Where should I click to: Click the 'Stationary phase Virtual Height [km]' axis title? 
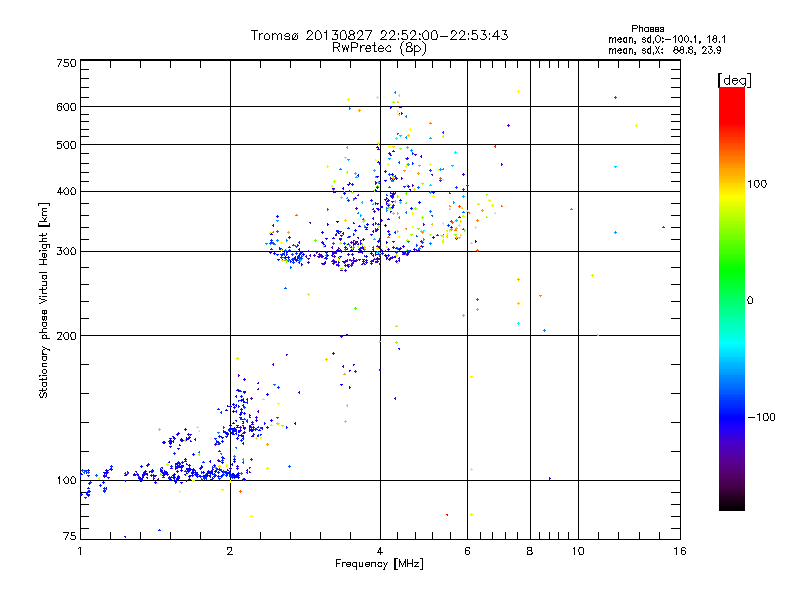(x=43, y=300)
